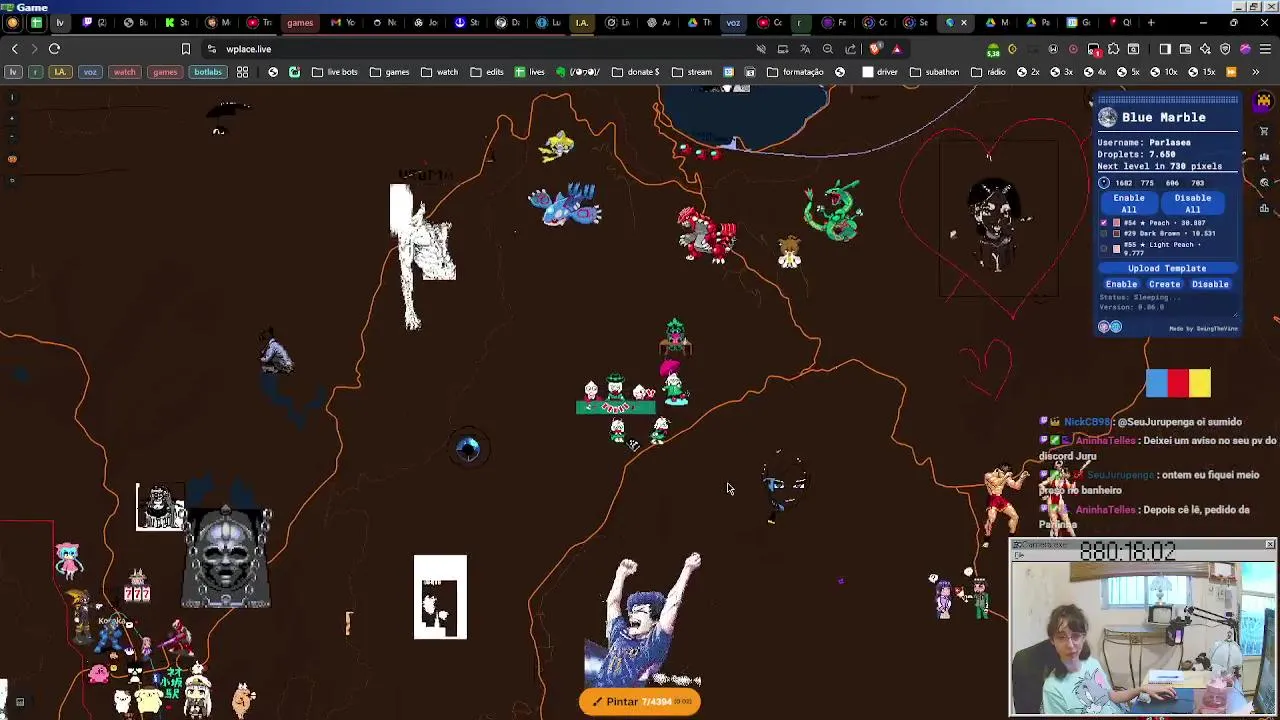Open the botlabs bookmark group label

(x=208, y=72)
